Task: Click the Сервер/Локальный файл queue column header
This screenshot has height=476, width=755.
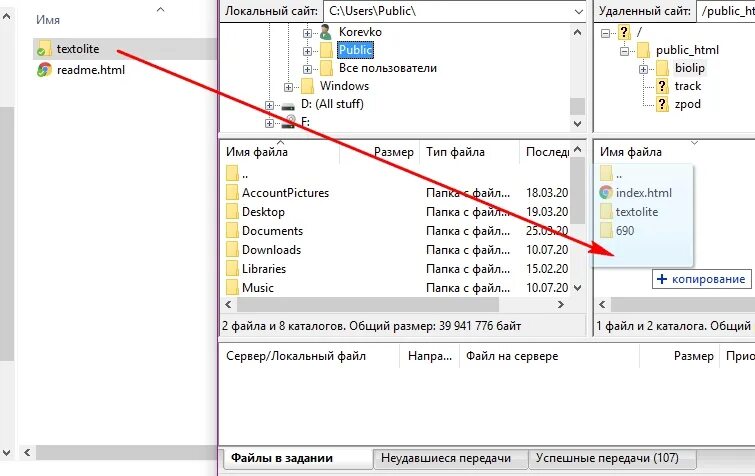Action: pyautogui.click(x=310, y=356)
